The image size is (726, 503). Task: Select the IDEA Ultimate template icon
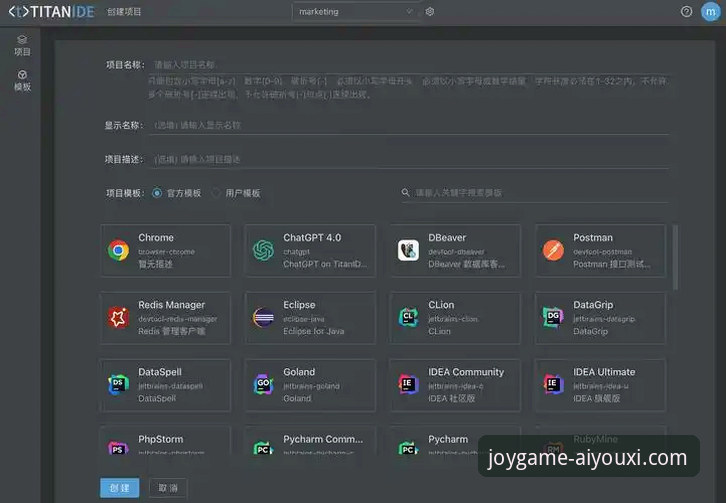[x=553, y=384]
